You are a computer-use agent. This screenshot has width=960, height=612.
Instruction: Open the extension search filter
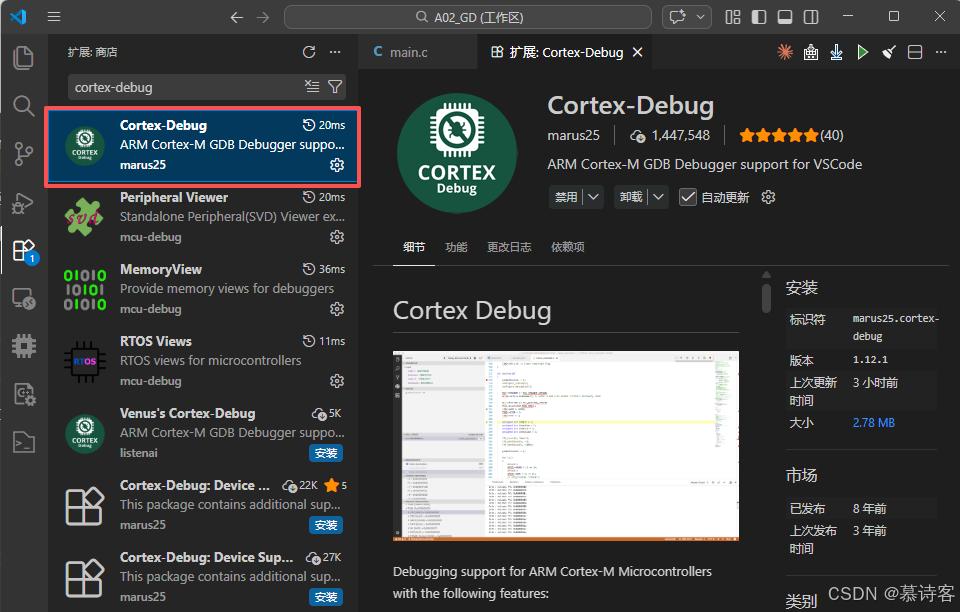[x=335, y=86]
